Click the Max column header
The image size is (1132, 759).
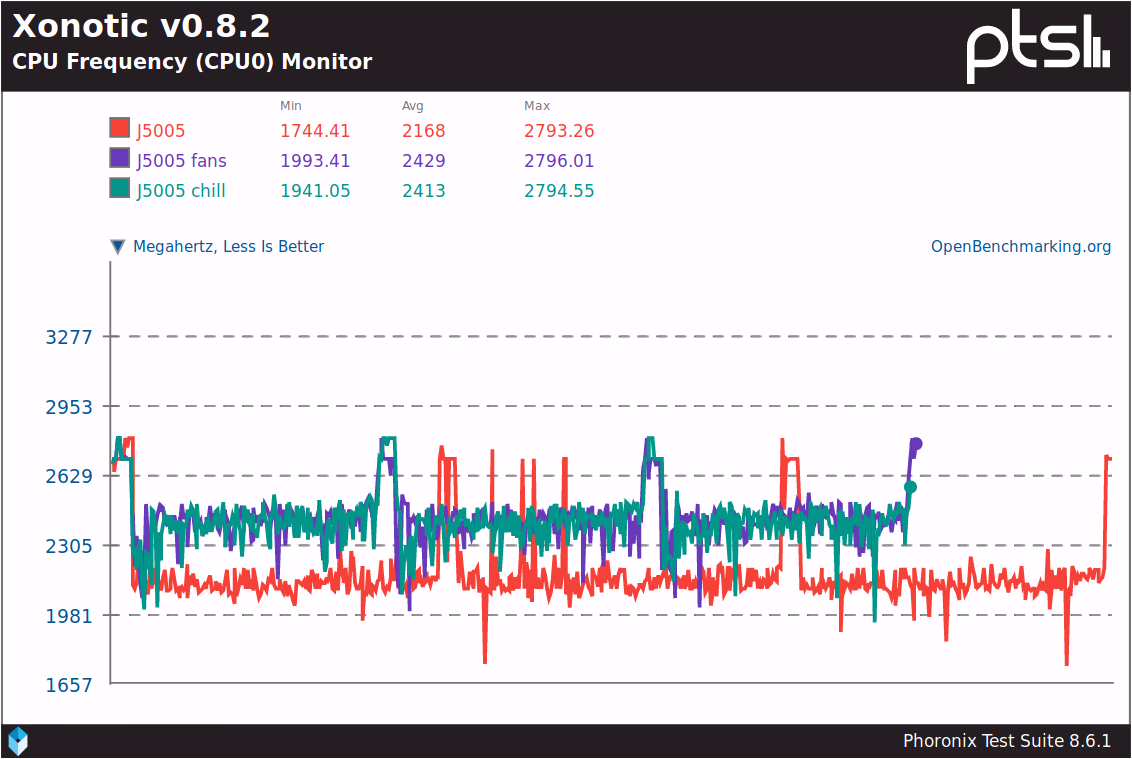537,106
